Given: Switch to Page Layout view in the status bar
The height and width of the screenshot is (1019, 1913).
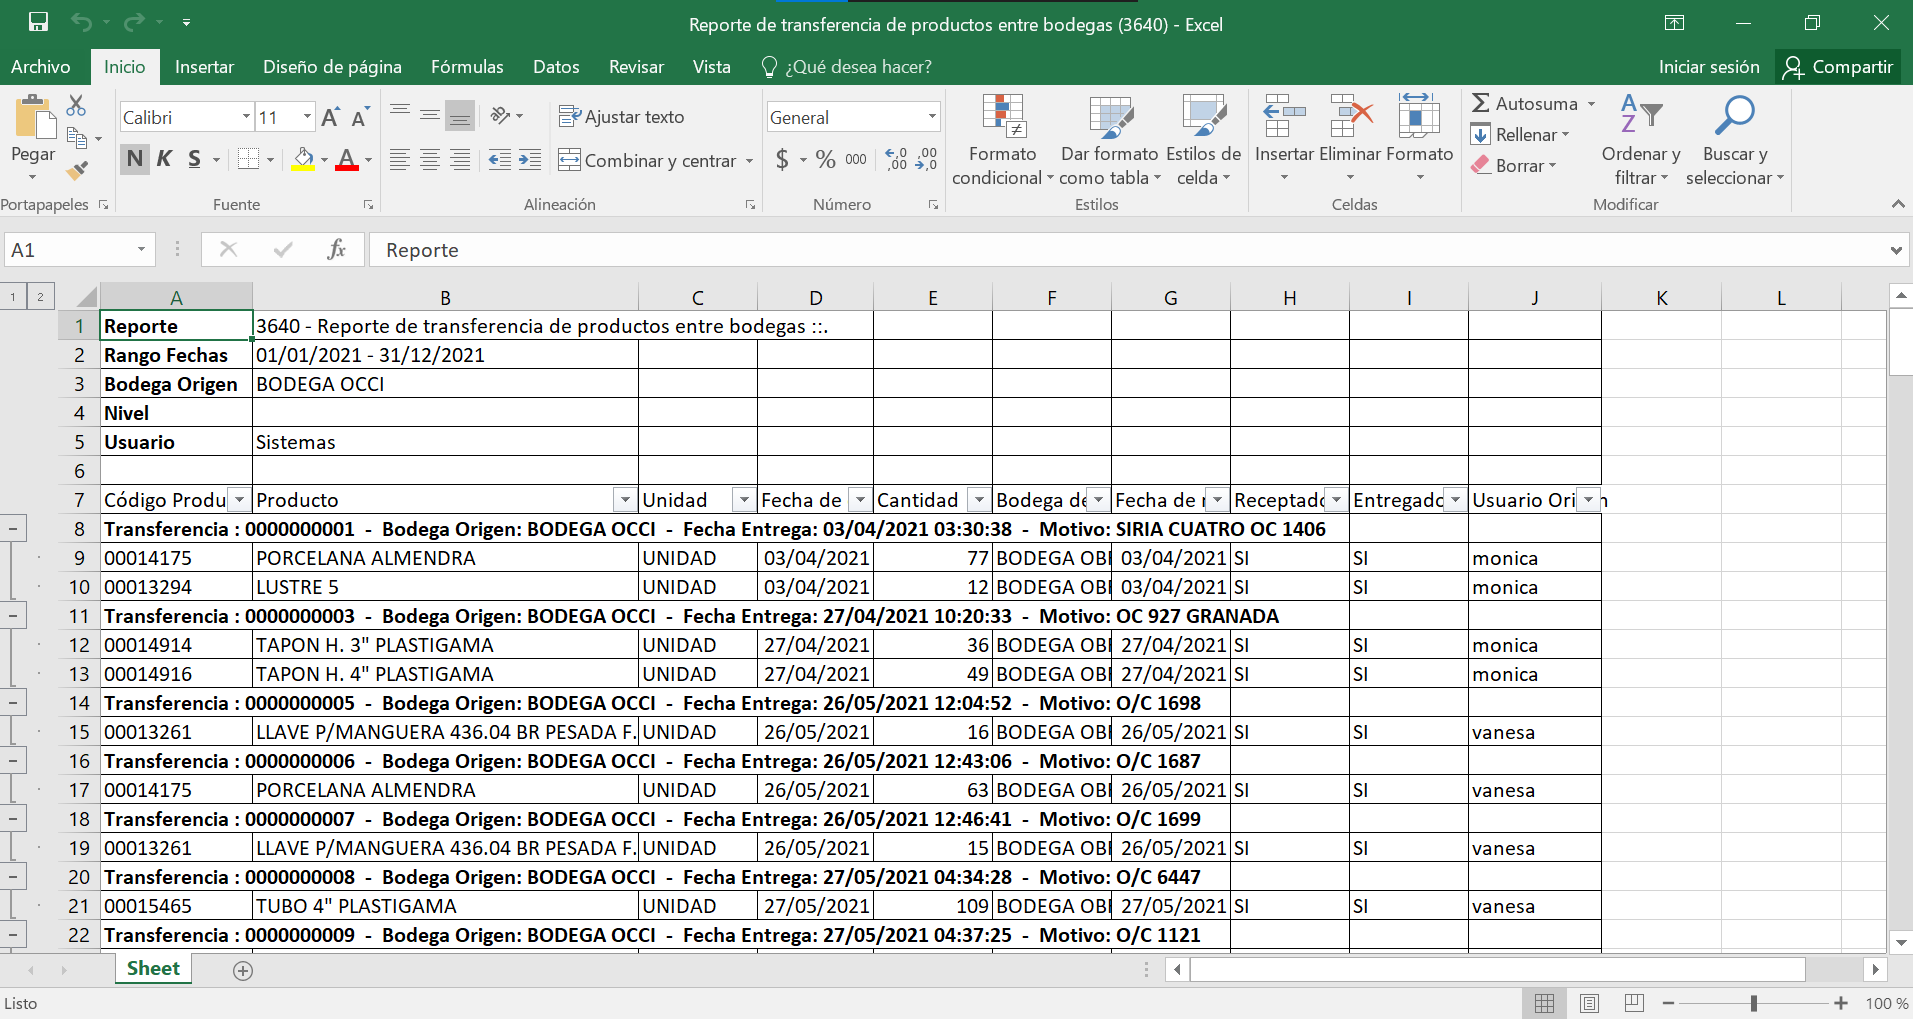Looking at the screenshot, I should (1589, 1003).
